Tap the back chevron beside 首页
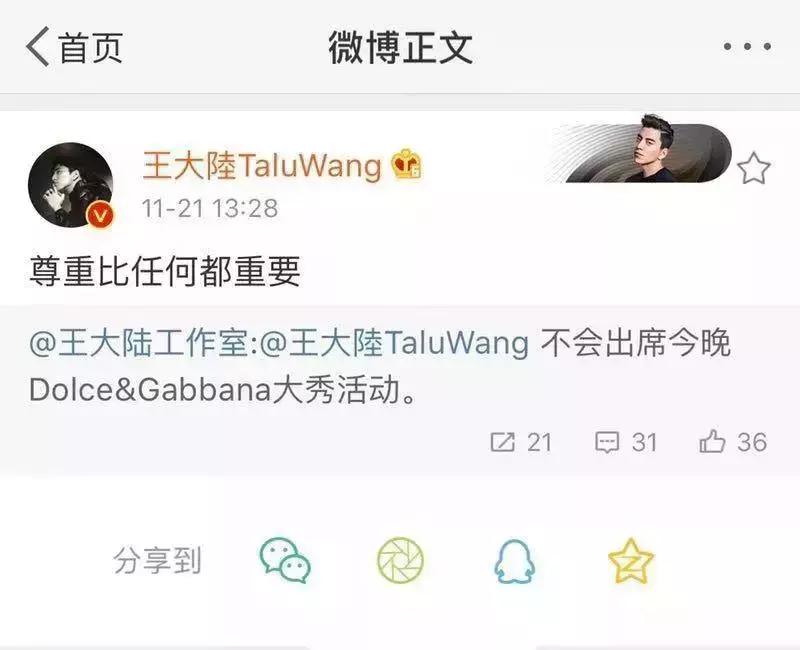800x650 pixels. [37, 46]
